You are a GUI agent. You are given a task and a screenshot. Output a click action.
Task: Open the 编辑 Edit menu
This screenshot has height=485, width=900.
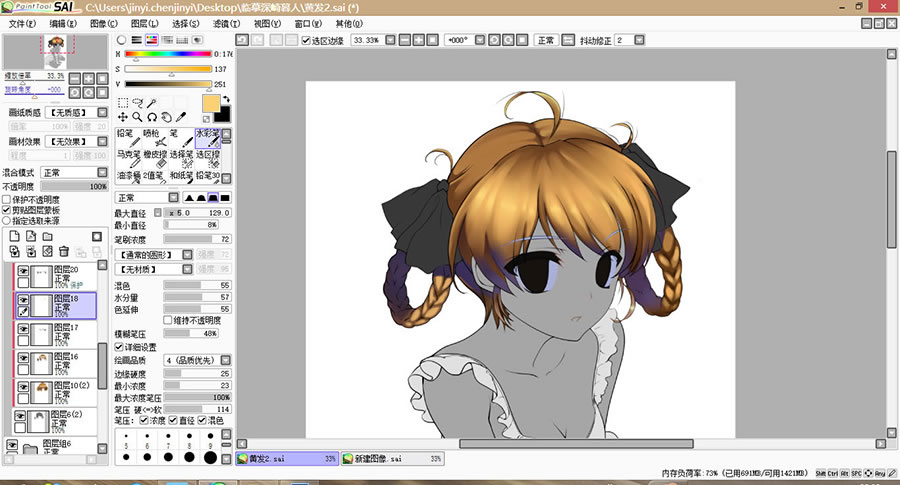[63, 24]
